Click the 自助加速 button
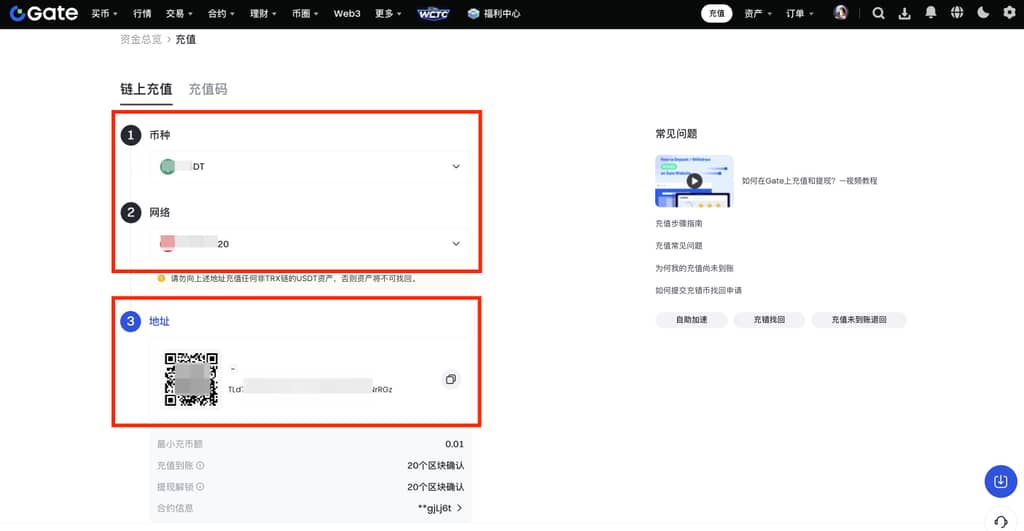 691,320
